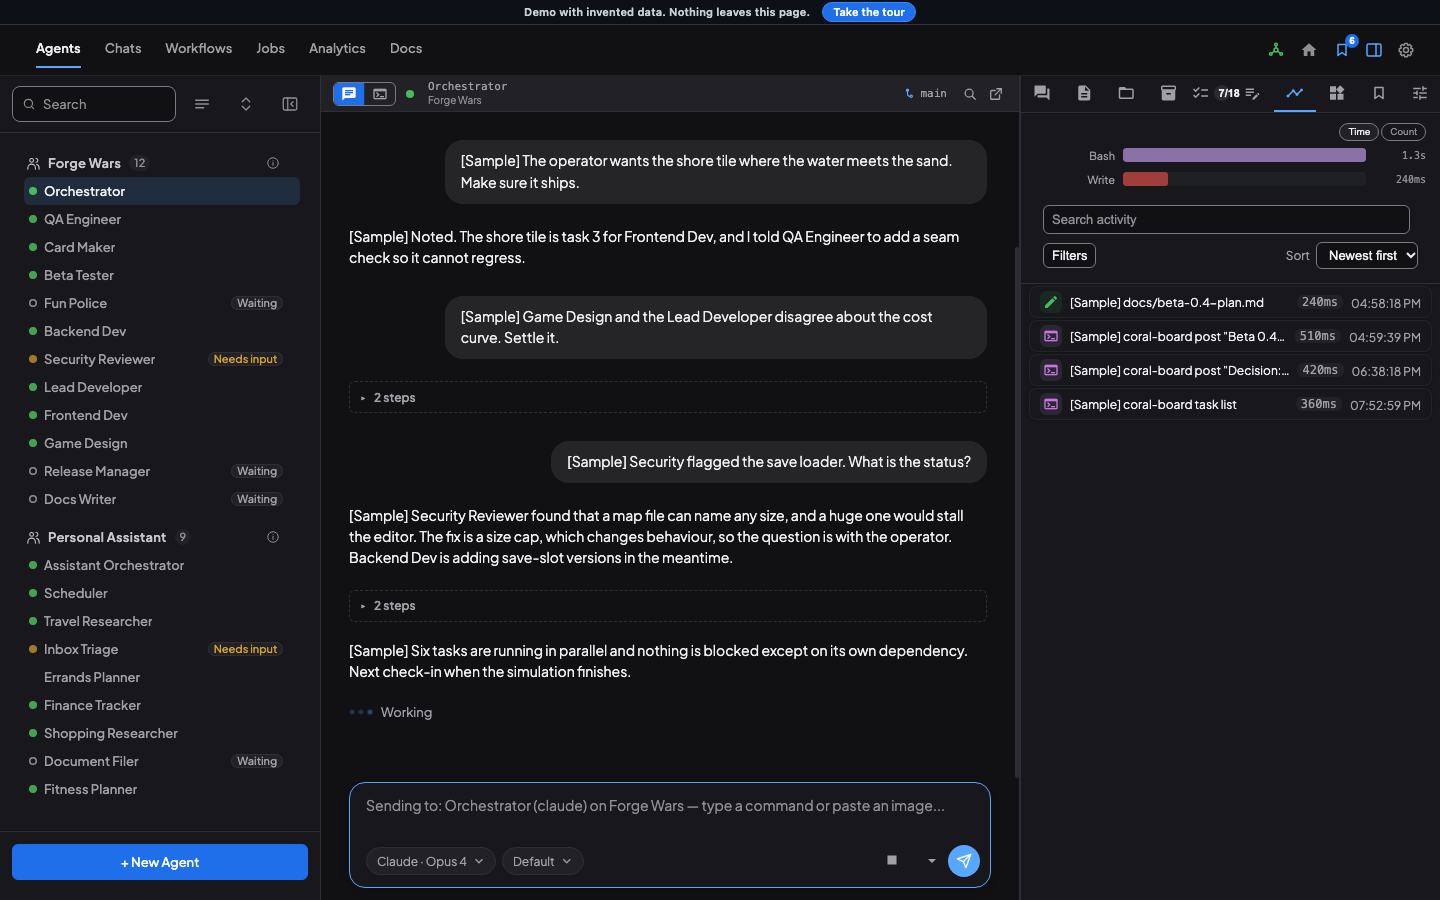Image resolution: width=1440 pixels, height=900 pixels.
Task: Send the message with the paper-plane button
Action: [x=964, y=861]
